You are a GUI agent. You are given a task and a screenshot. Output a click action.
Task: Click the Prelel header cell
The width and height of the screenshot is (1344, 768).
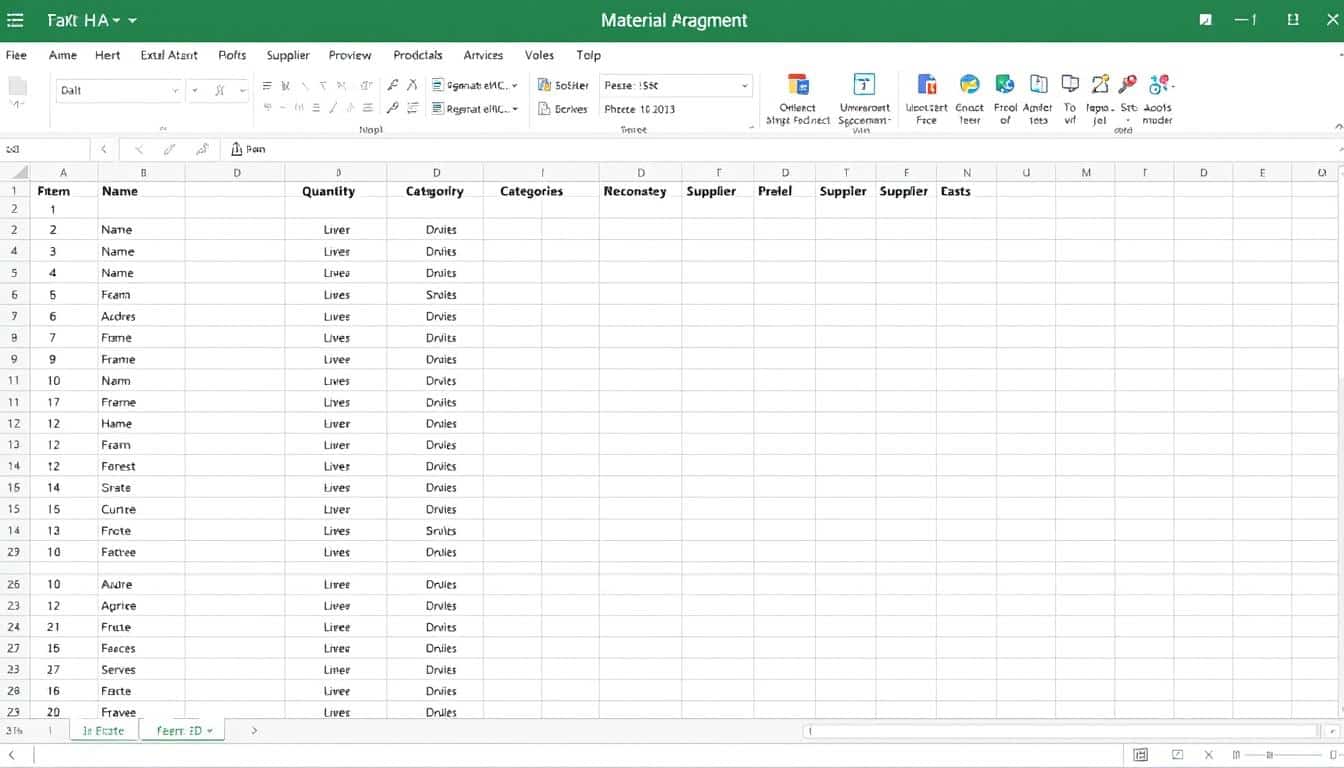[784, 191]
